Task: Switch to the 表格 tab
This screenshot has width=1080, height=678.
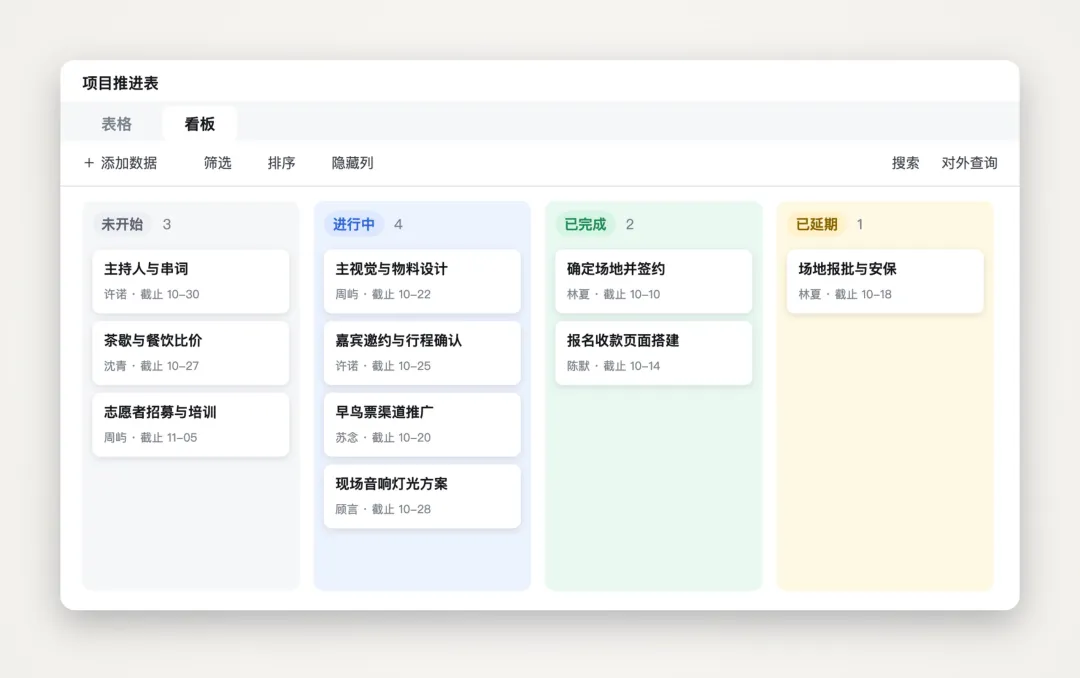Action: [116, 124]
